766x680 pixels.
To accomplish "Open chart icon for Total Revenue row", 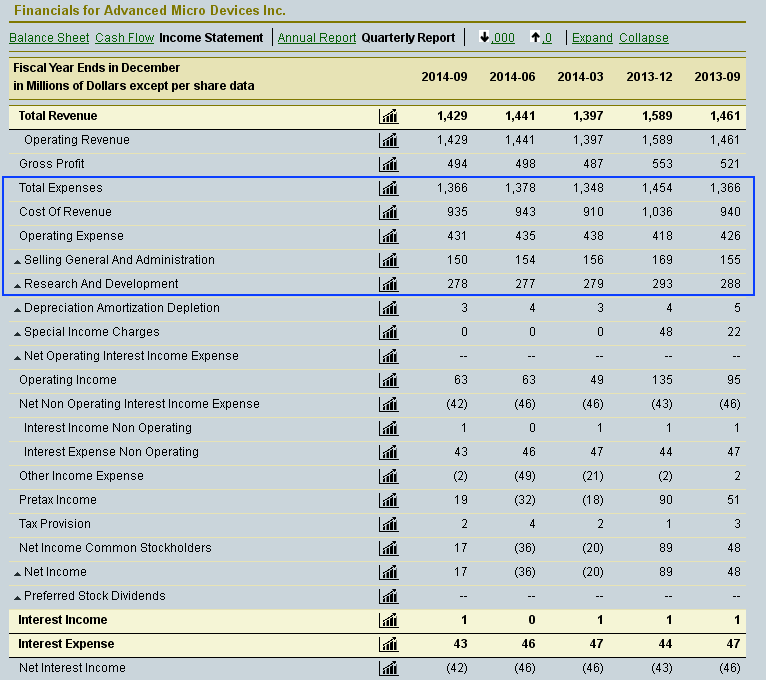I will (389, 116).
